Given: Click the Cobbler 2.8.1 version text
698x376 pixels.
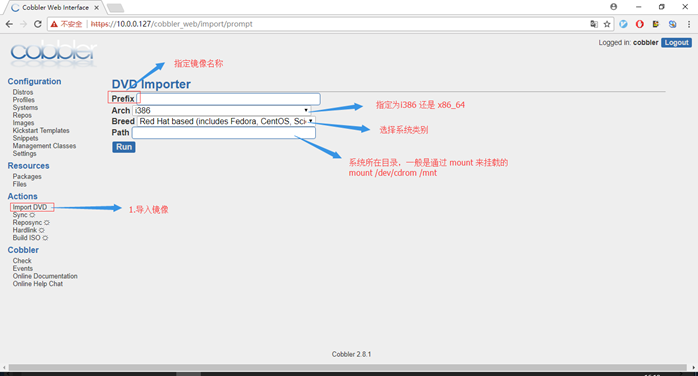Looking at the screenshot, I should click(x=351, y=354).
